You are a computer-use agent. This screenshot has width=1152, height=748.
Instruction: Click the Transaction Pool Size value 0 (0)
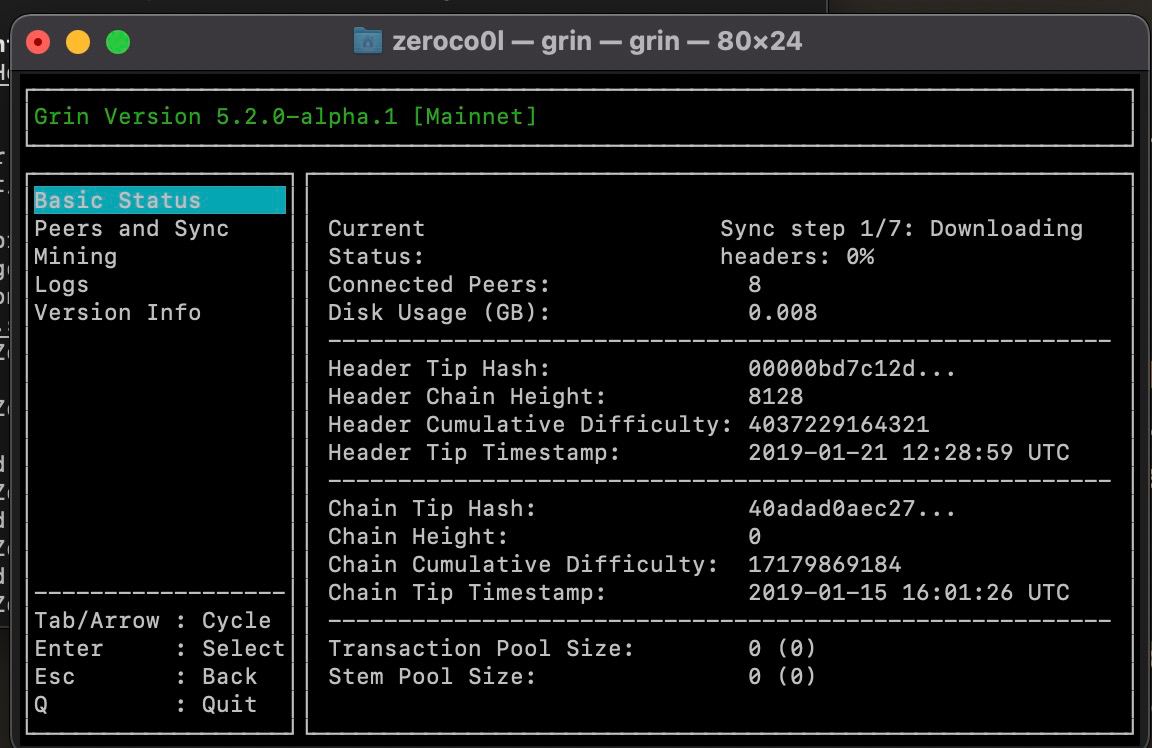[x=782, y=647]
